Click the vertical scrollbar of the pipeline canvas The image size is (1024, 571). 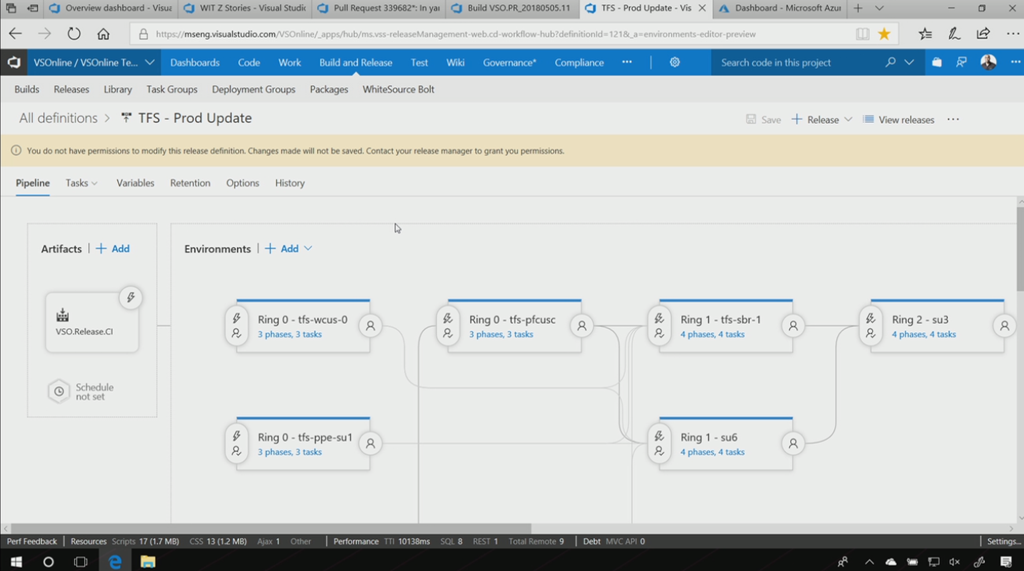(x=1020, y=248)
